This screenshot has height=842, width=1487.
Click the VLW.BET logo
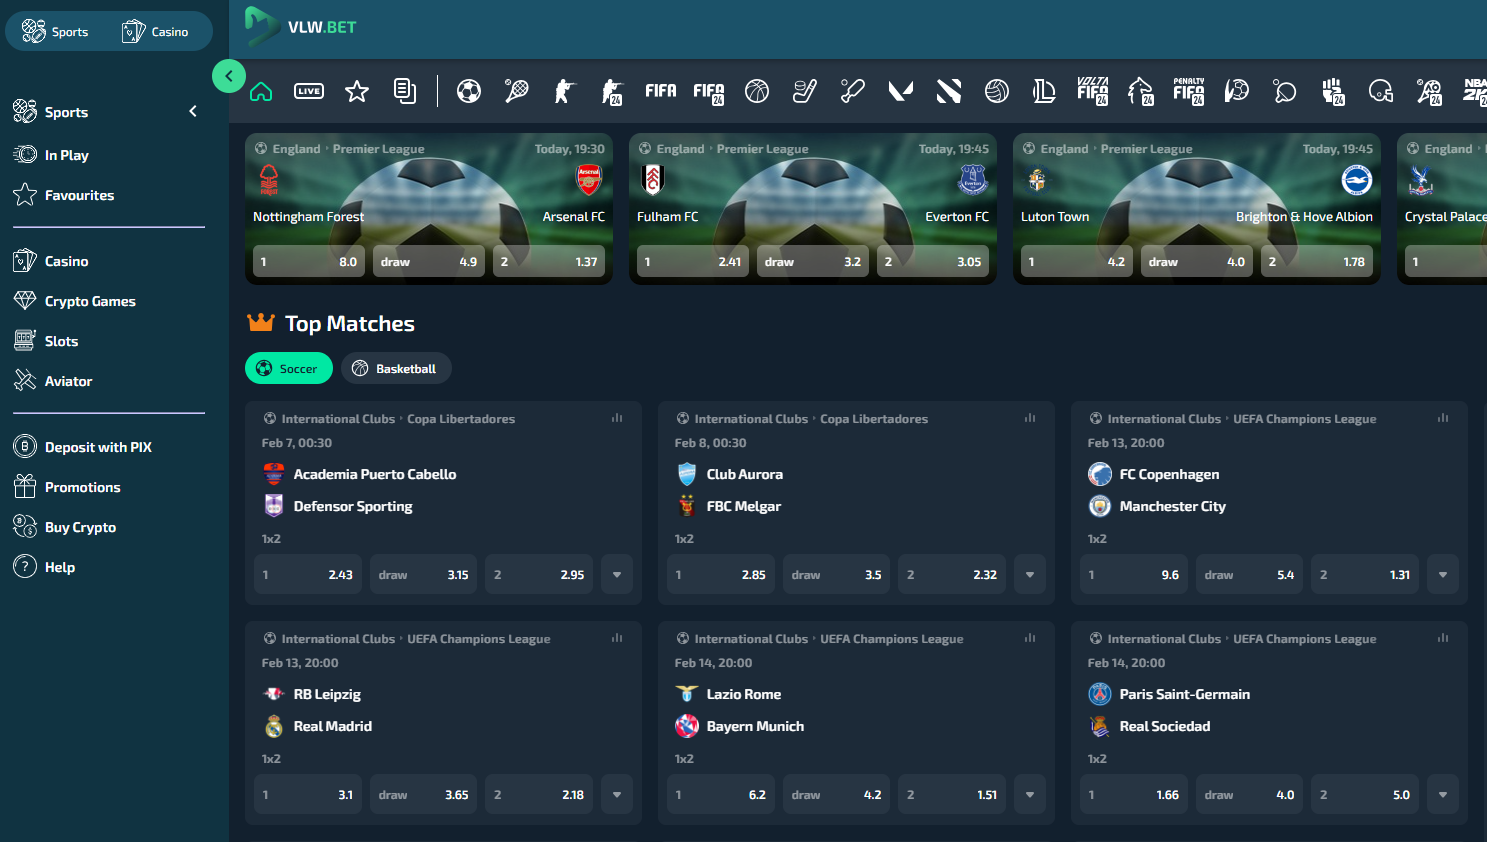coord(301,27)
